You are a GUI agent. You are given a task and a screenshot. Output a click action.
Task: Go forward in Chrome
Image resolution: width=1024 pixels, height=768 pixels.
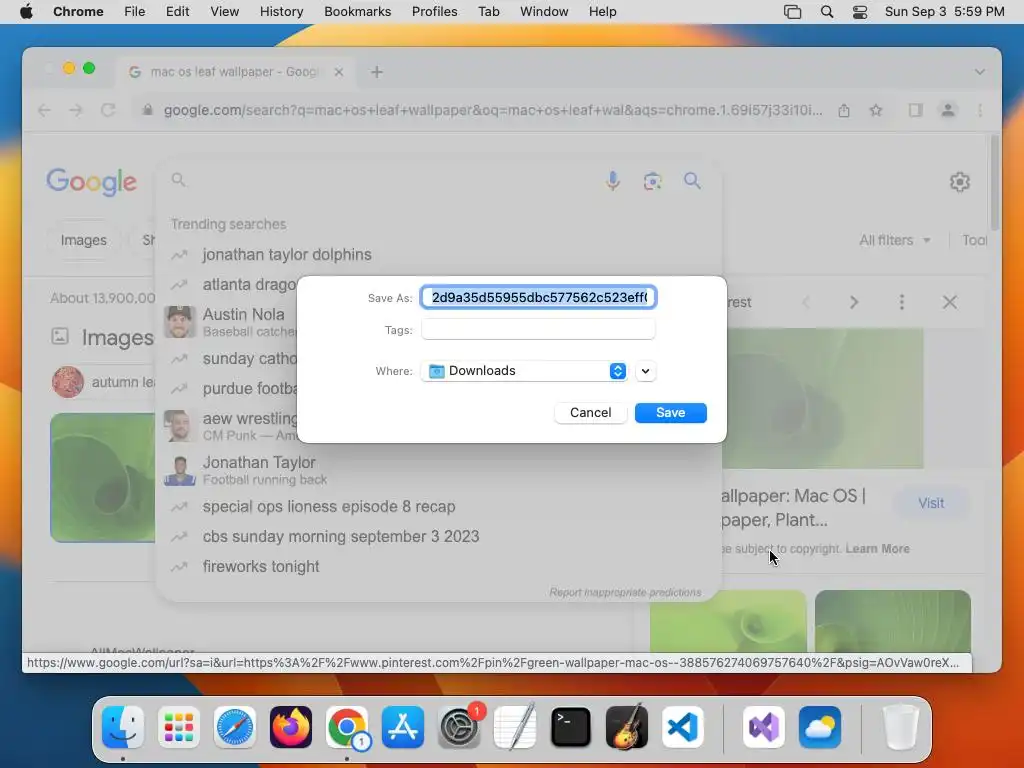[x=76, y=110]
